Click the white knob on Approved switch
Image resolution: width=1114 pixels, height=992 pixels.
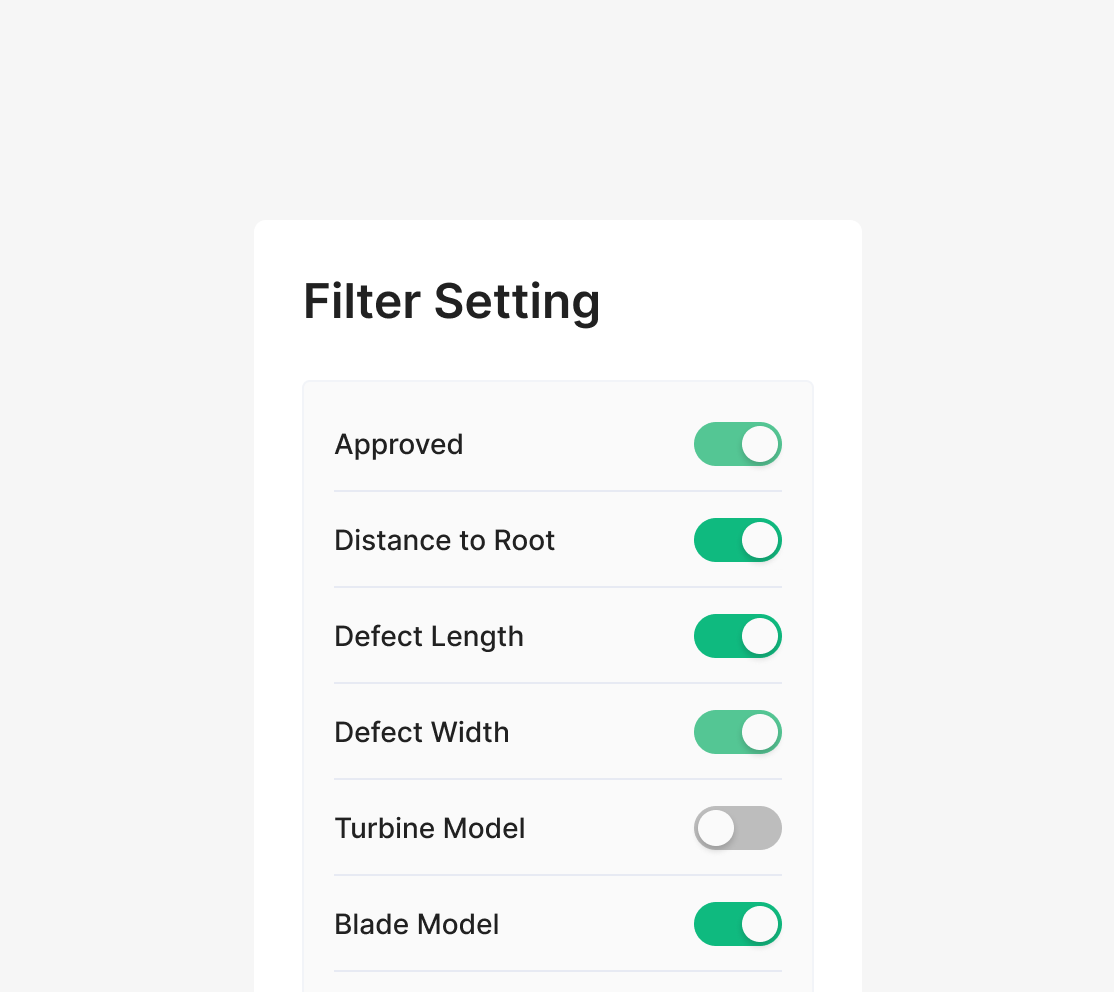pos(760,444)
